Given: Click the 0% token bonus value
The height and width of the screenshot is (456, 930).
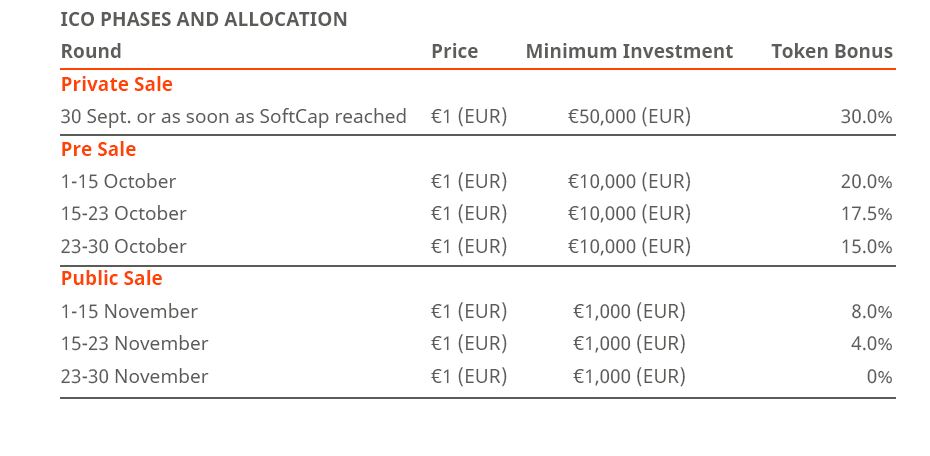Looking at the screenshot, I should (880, 377).
